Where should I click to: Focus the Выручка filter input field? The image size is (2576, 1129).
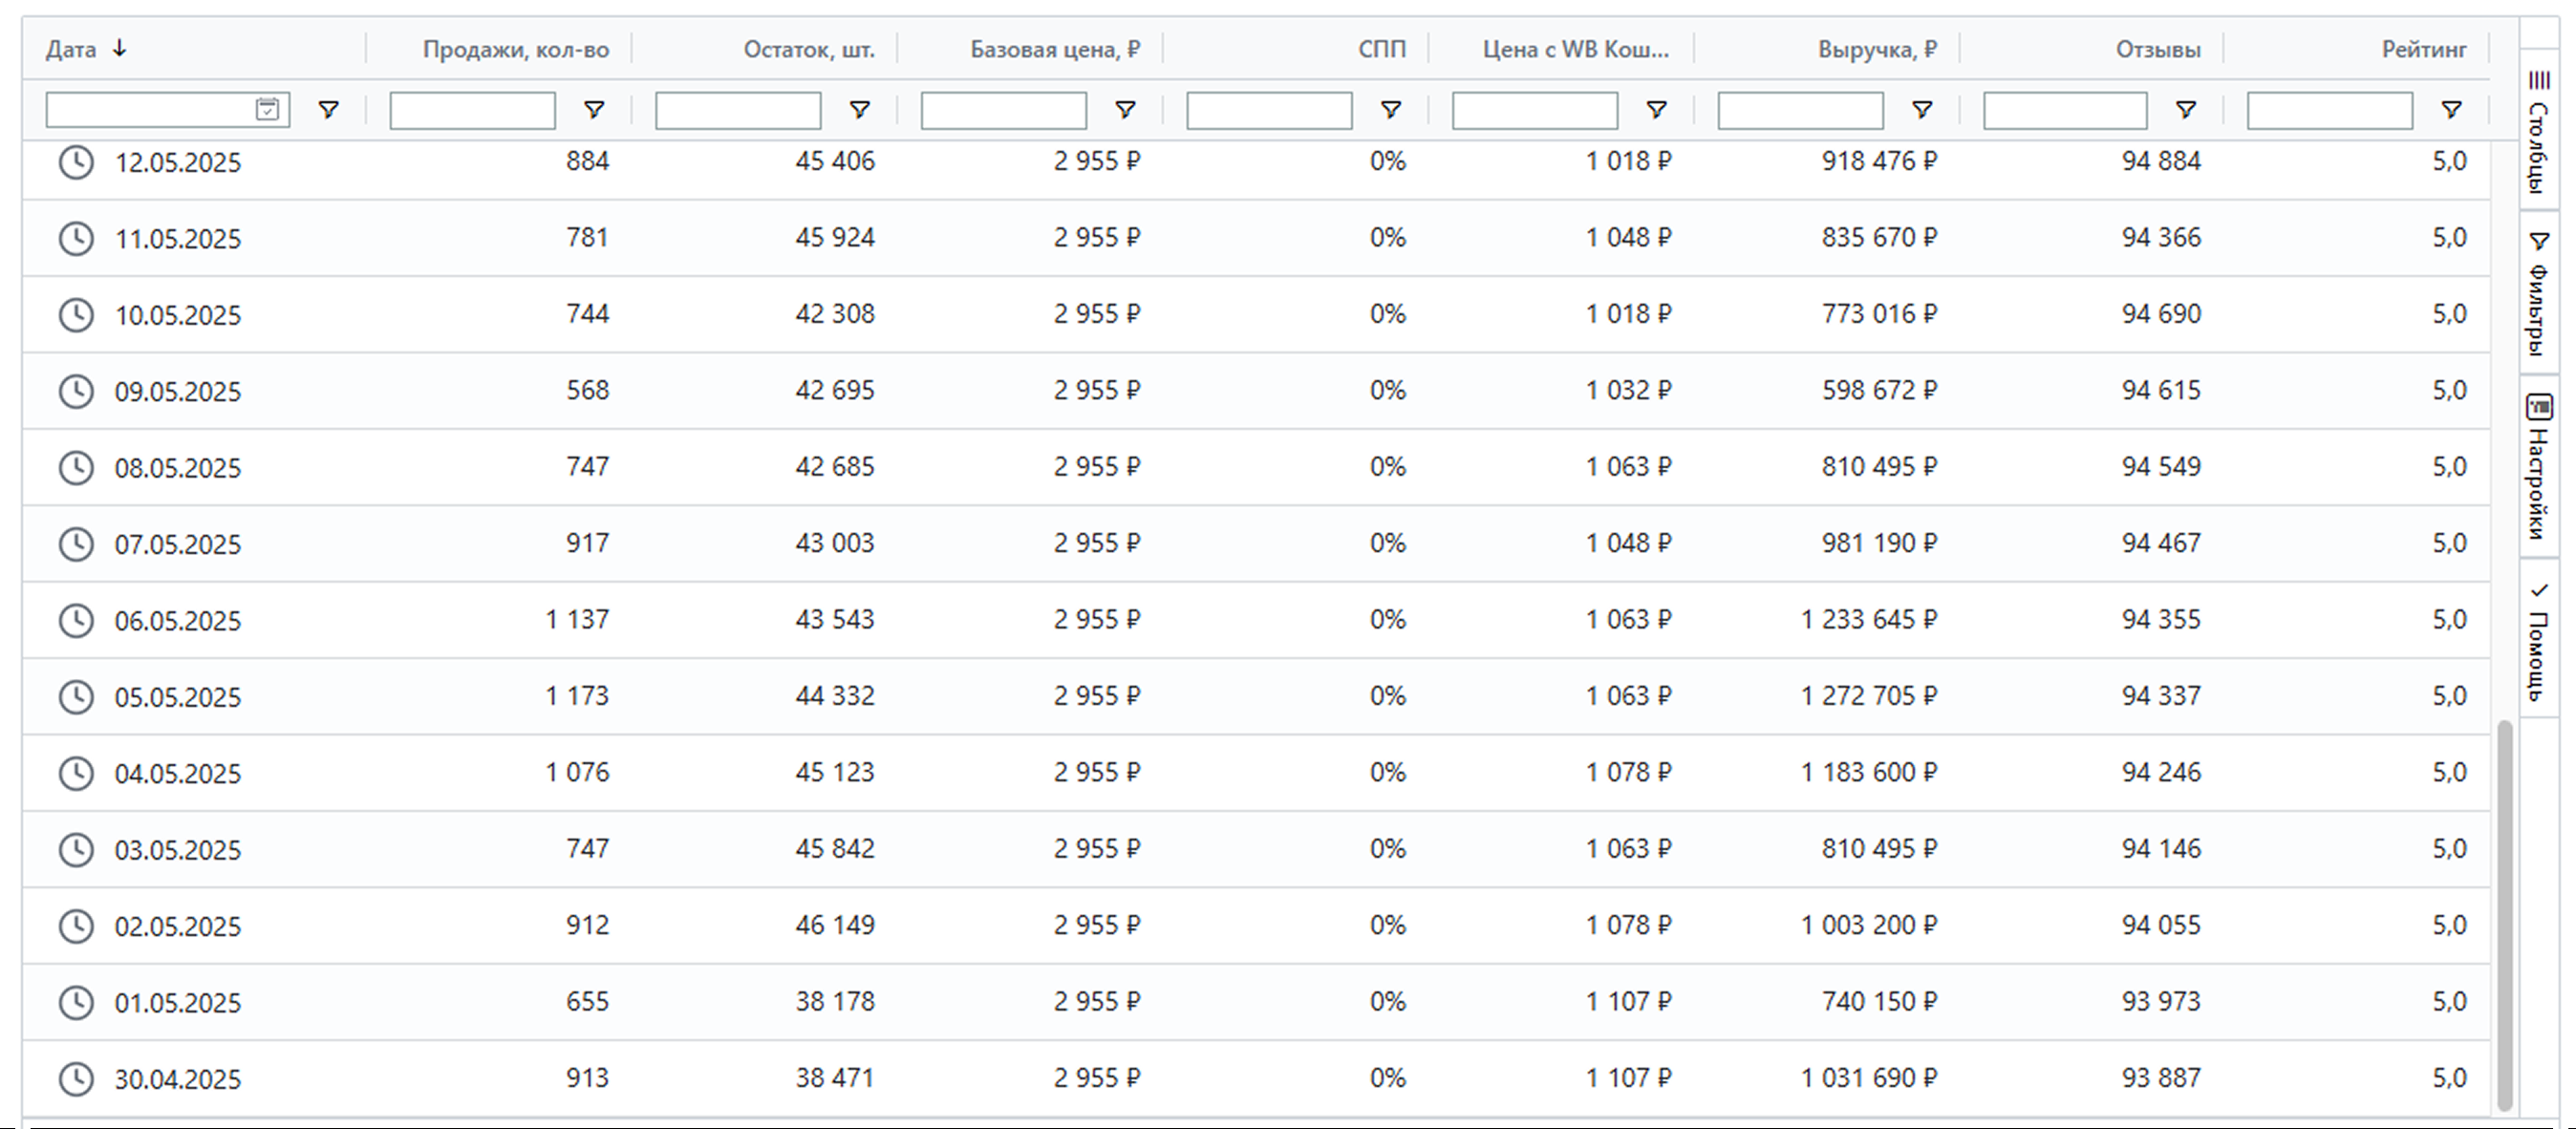pyautogui.click(x=1800, y=110)
